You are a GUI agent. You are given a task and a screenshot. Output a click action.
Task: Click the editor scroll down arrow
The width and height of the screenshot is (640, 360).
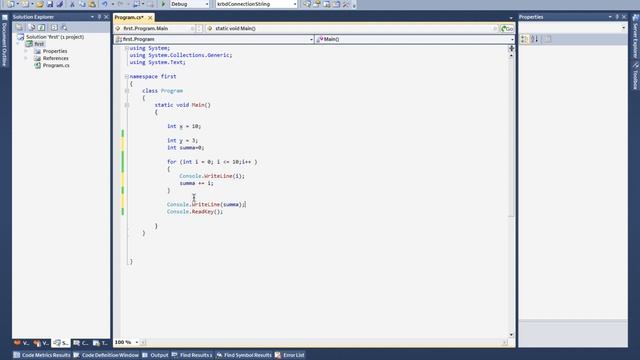click(511, 334)
